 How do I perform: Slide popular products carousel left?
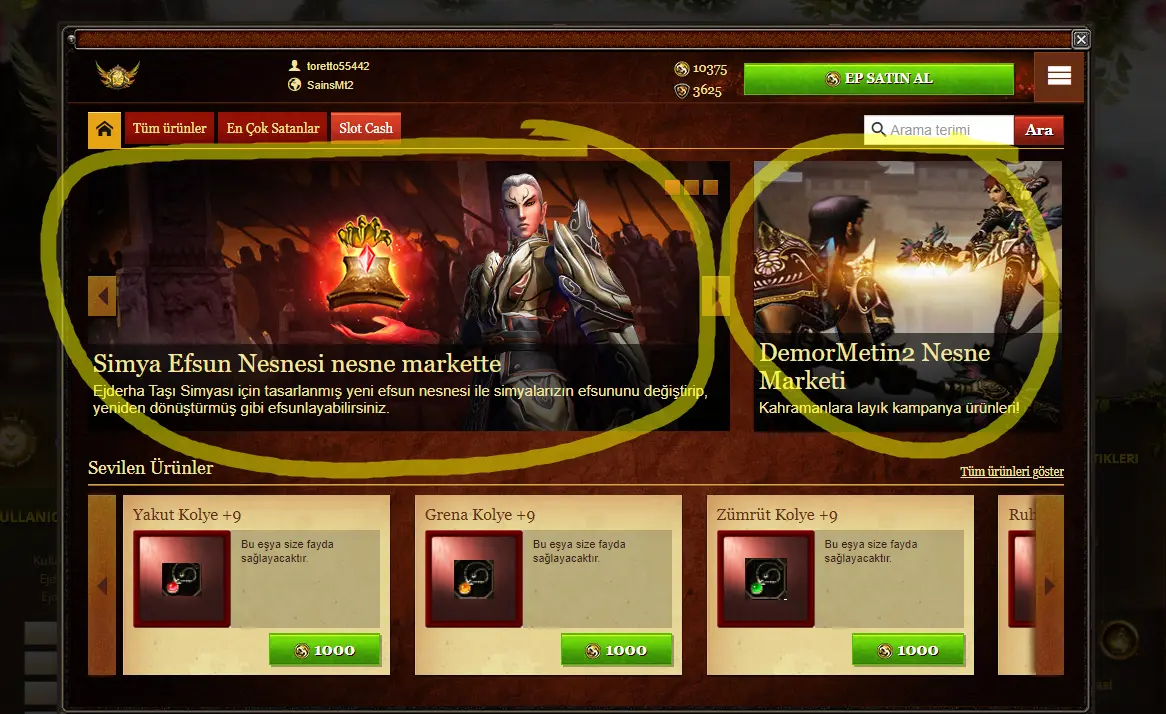pyautogui.click(x=102, y=585)
